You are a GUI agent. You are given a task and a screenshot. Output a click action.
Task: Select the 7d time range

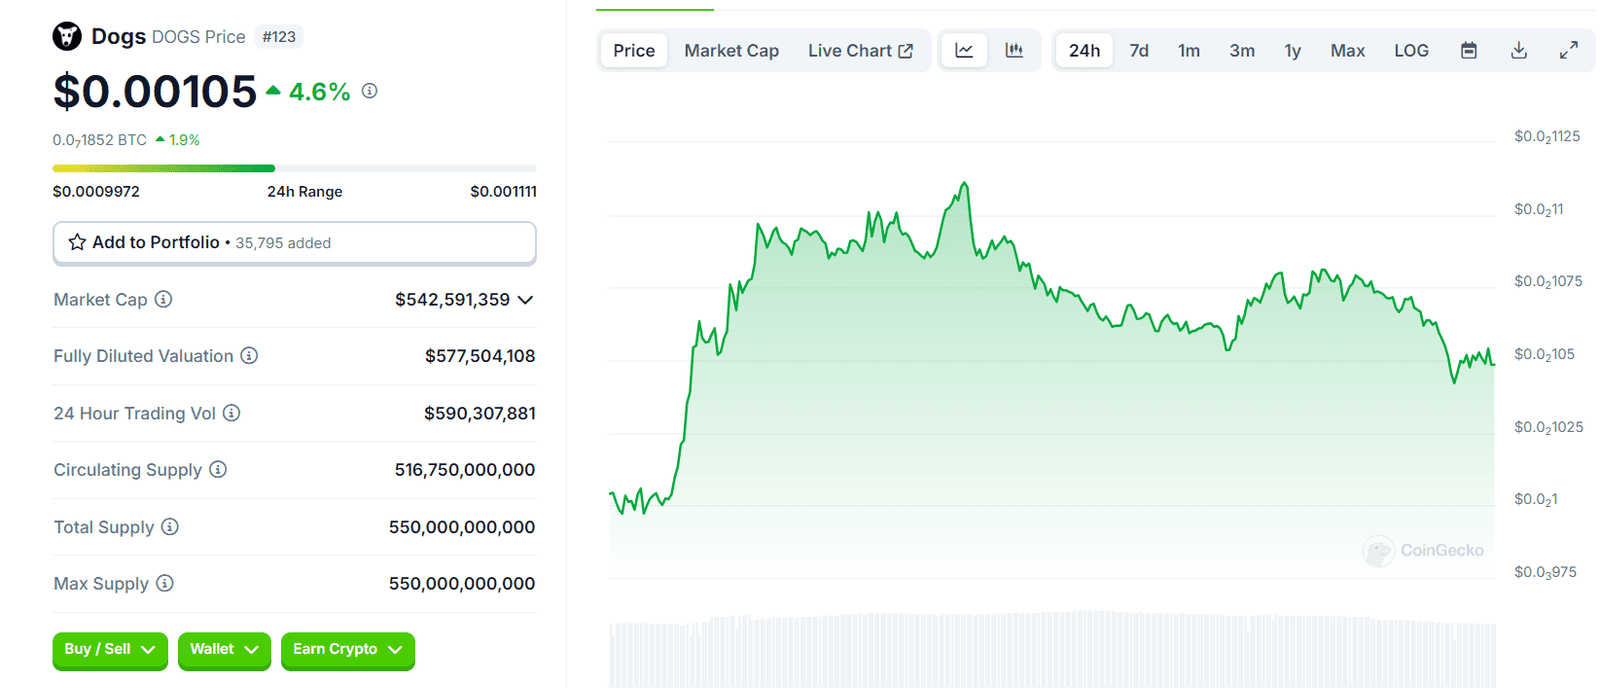click(1139, 50)
